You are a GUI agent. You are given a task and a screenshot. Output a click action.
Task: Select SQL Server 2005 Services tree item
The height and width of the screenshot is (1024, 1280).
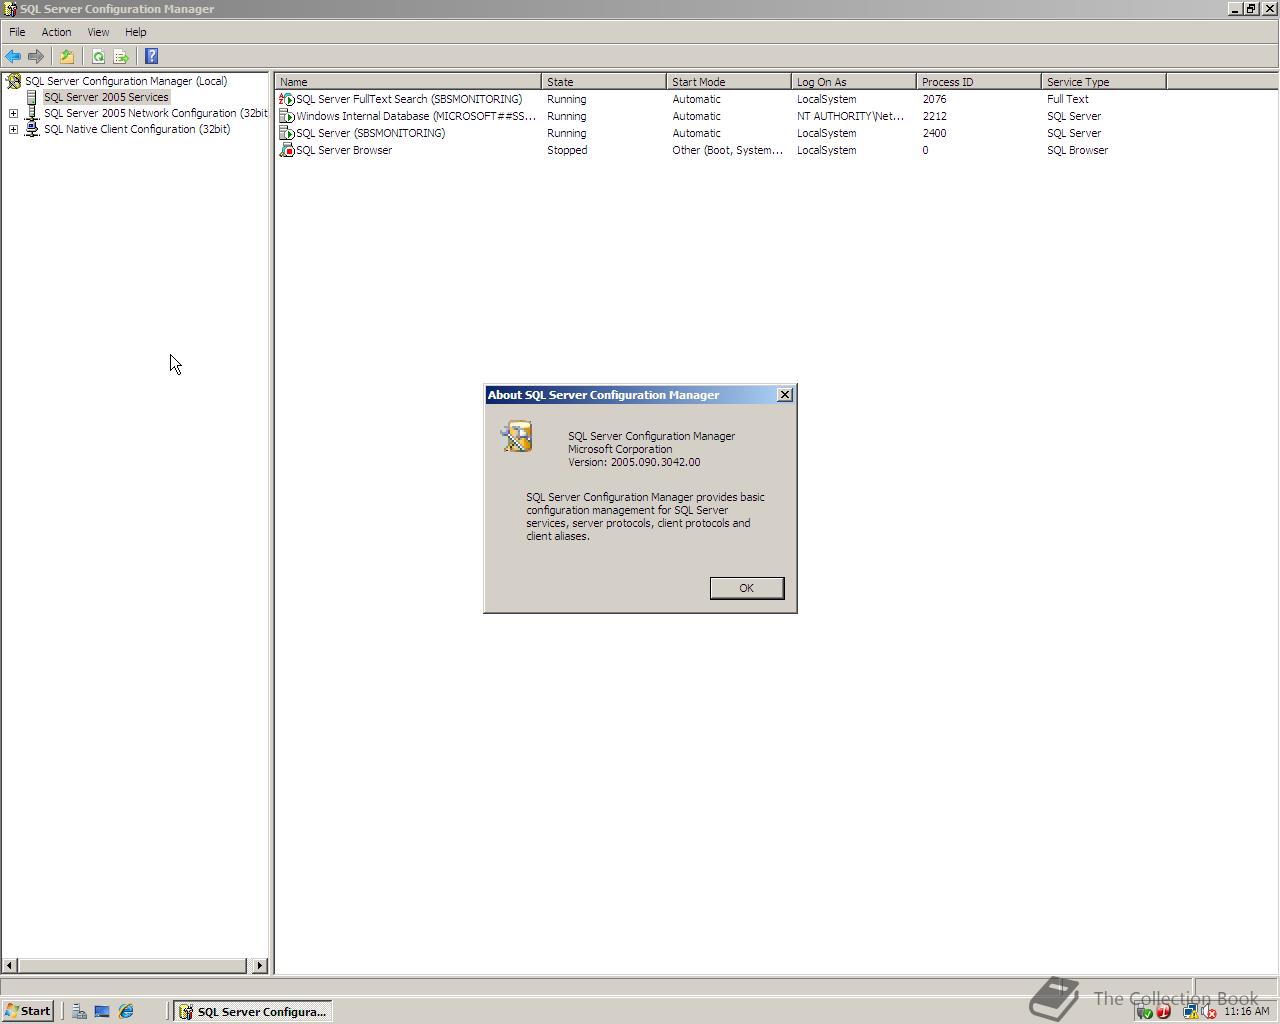106,97
